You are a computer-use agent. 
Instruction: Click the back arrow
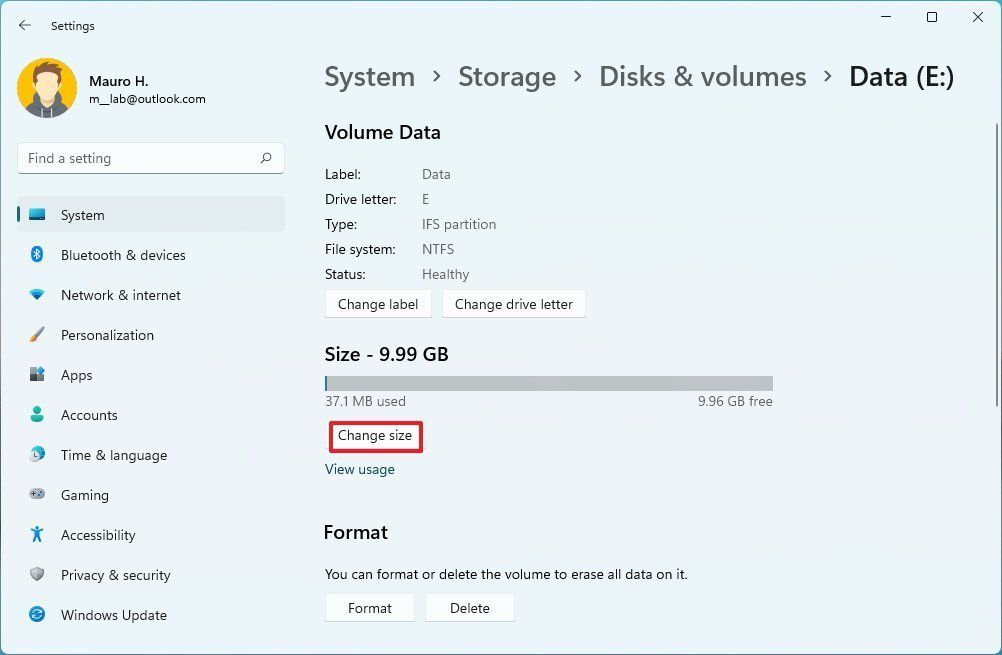coord(24,25)
